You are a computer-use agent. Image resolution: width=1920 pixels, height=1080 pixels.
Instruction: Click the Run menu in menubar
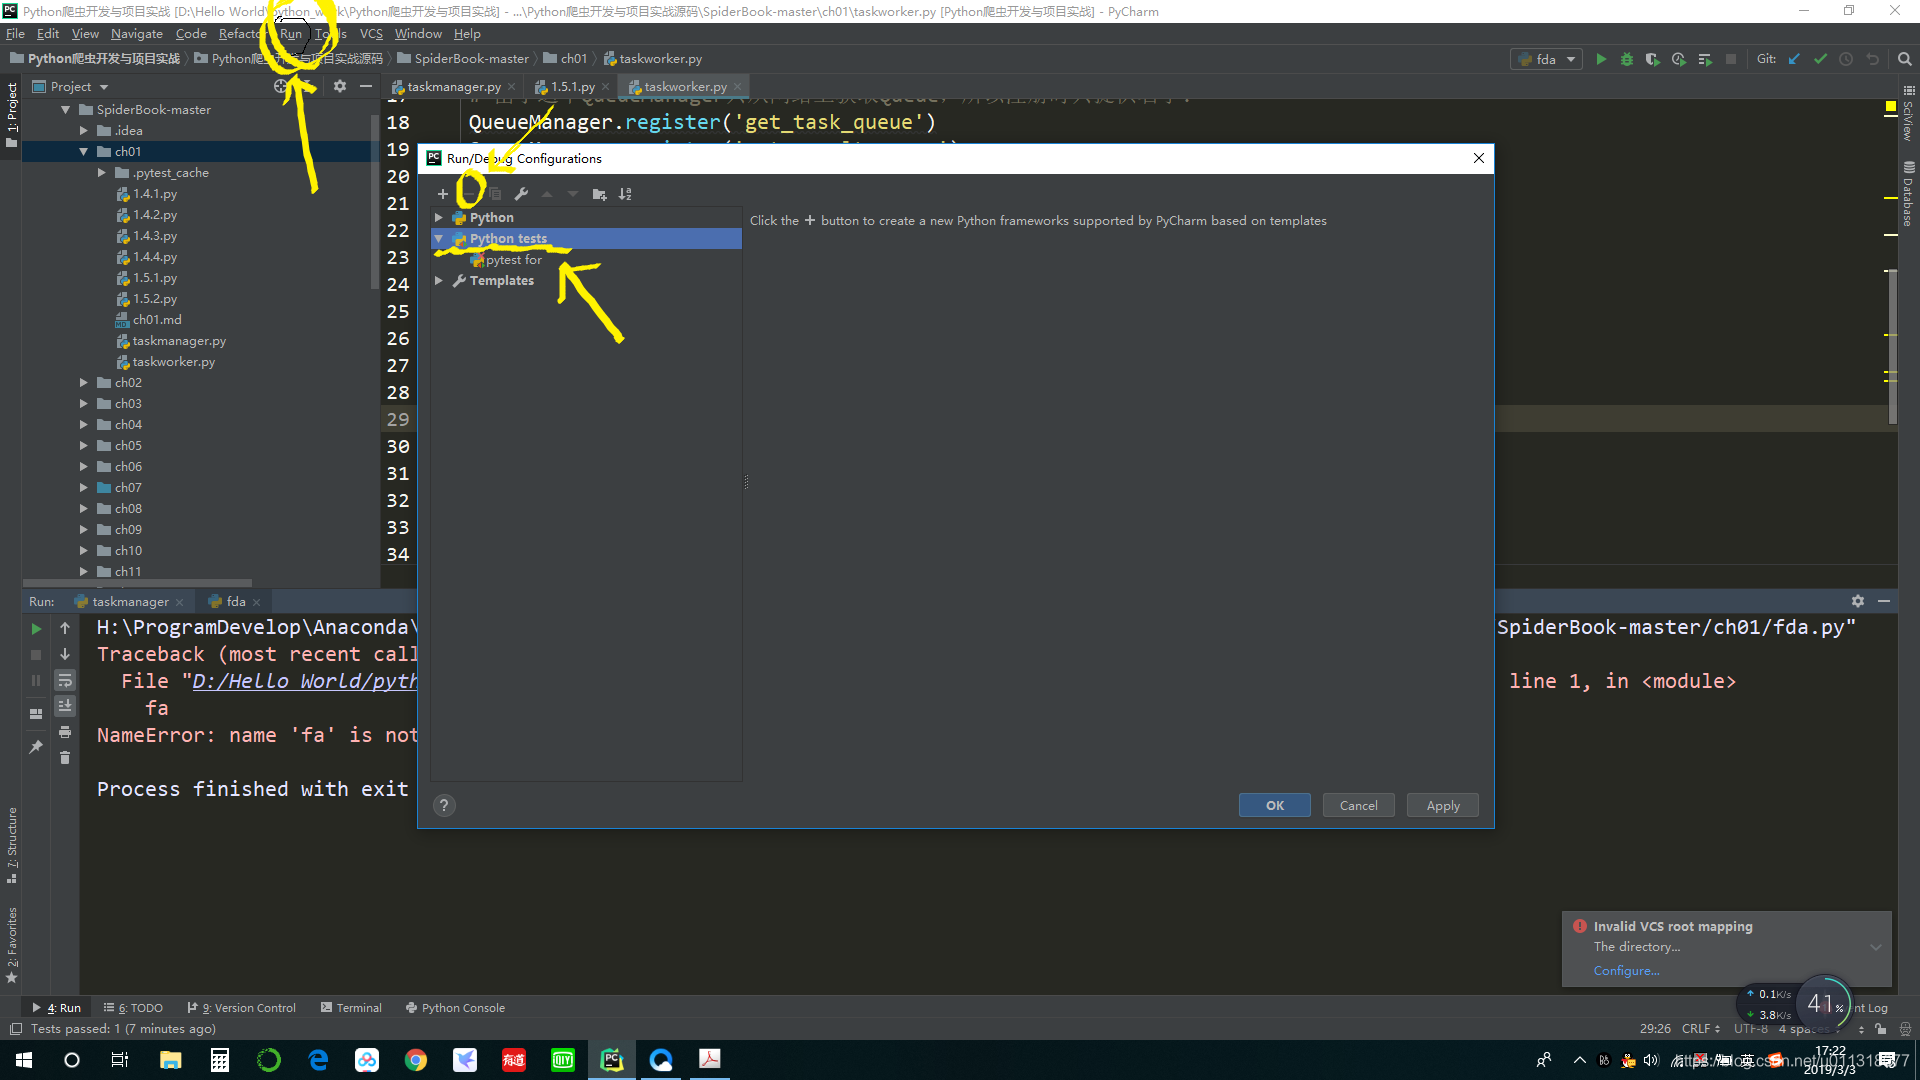(291, 33)
